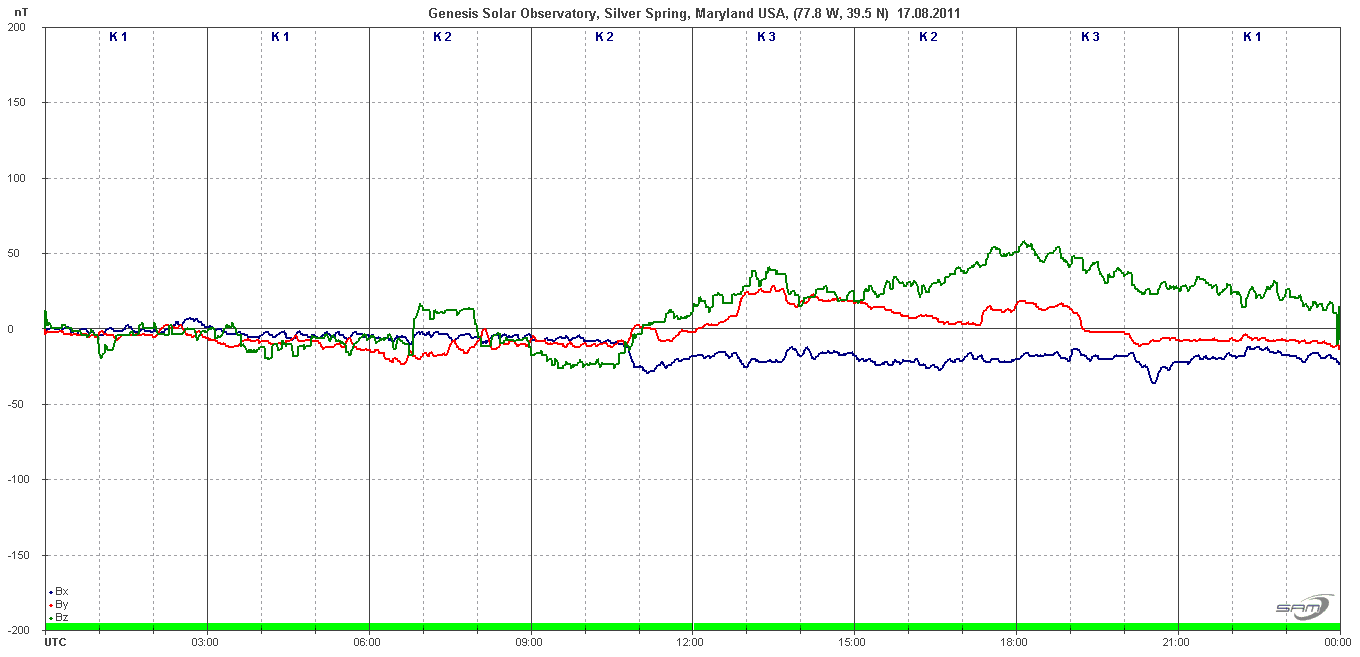Screen dimensions: 1360x657
Task: Select the chart title with observatory name
Action: [x=695, y=13]
